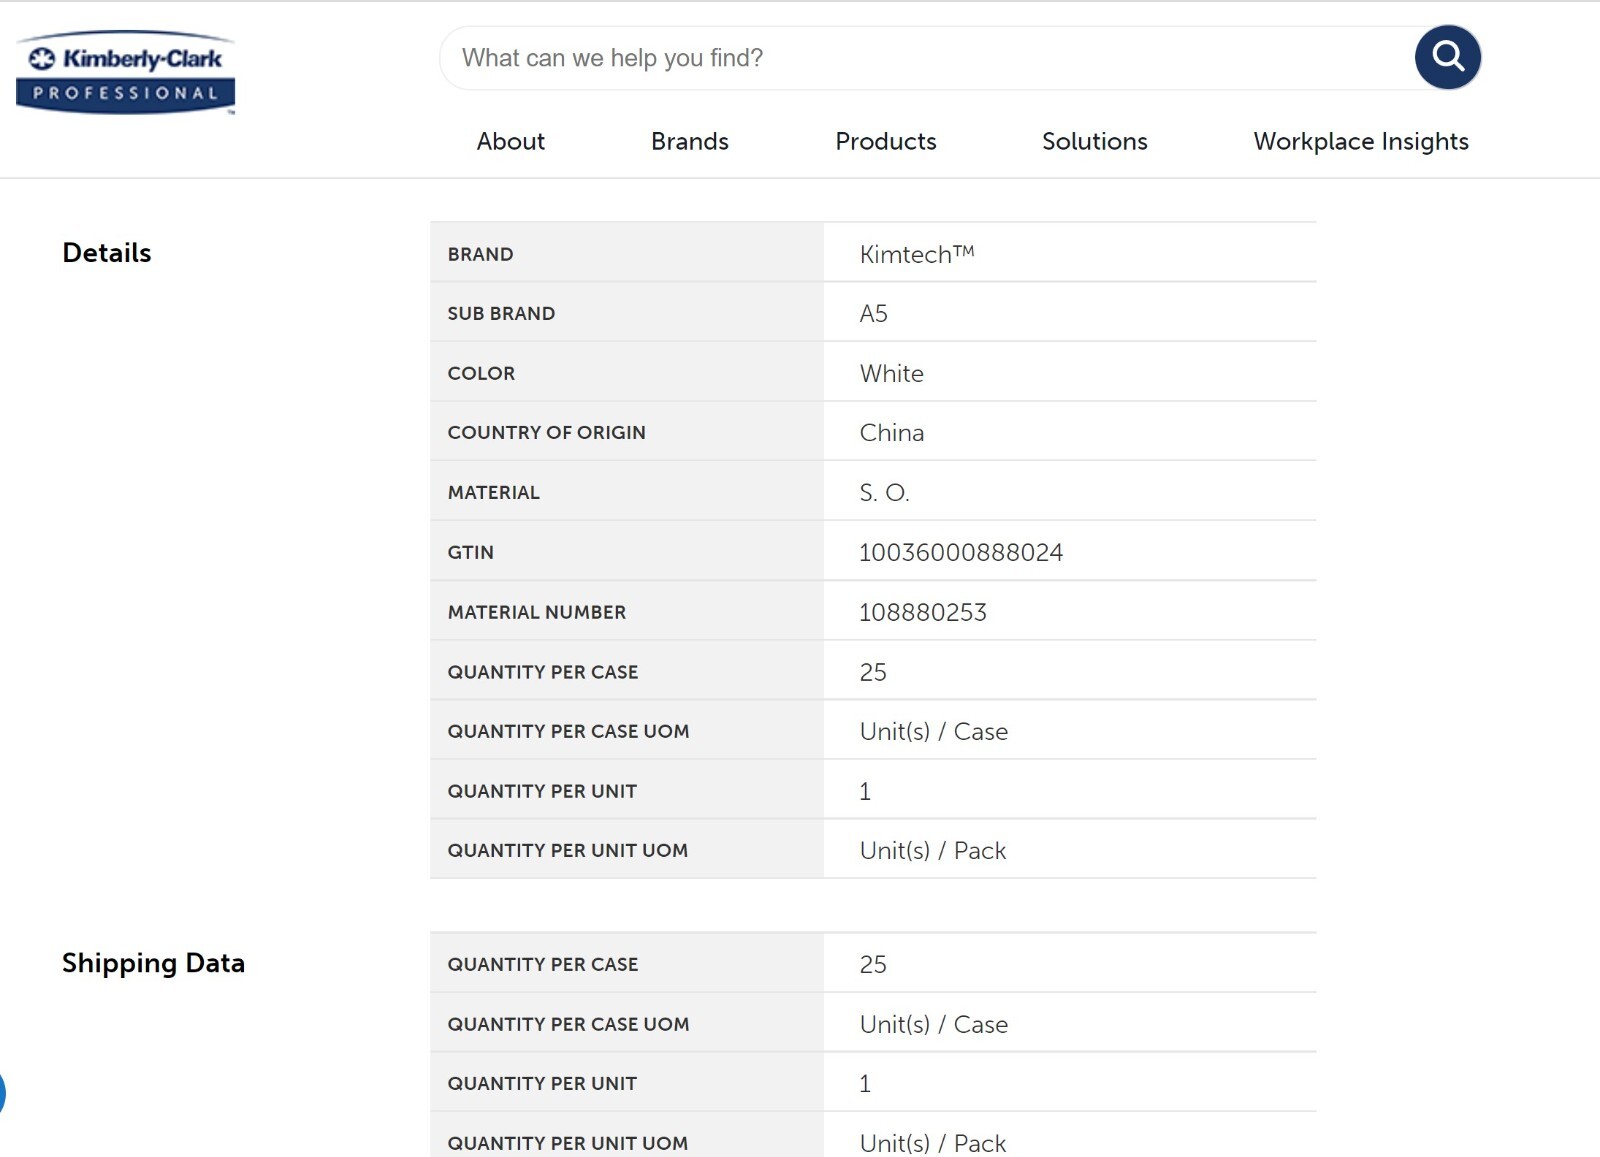Click the material number 108880253
Viewport: 1600px width, 1157px height.
click(x=922, y=612)
